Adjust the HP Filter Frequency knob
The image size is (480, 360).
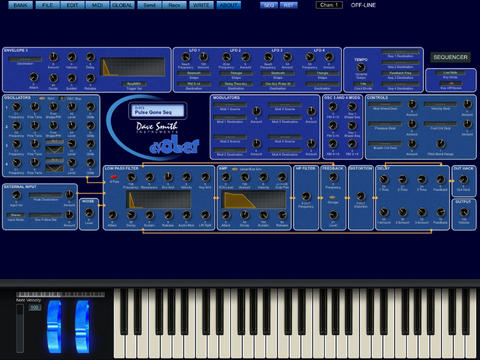306,196
